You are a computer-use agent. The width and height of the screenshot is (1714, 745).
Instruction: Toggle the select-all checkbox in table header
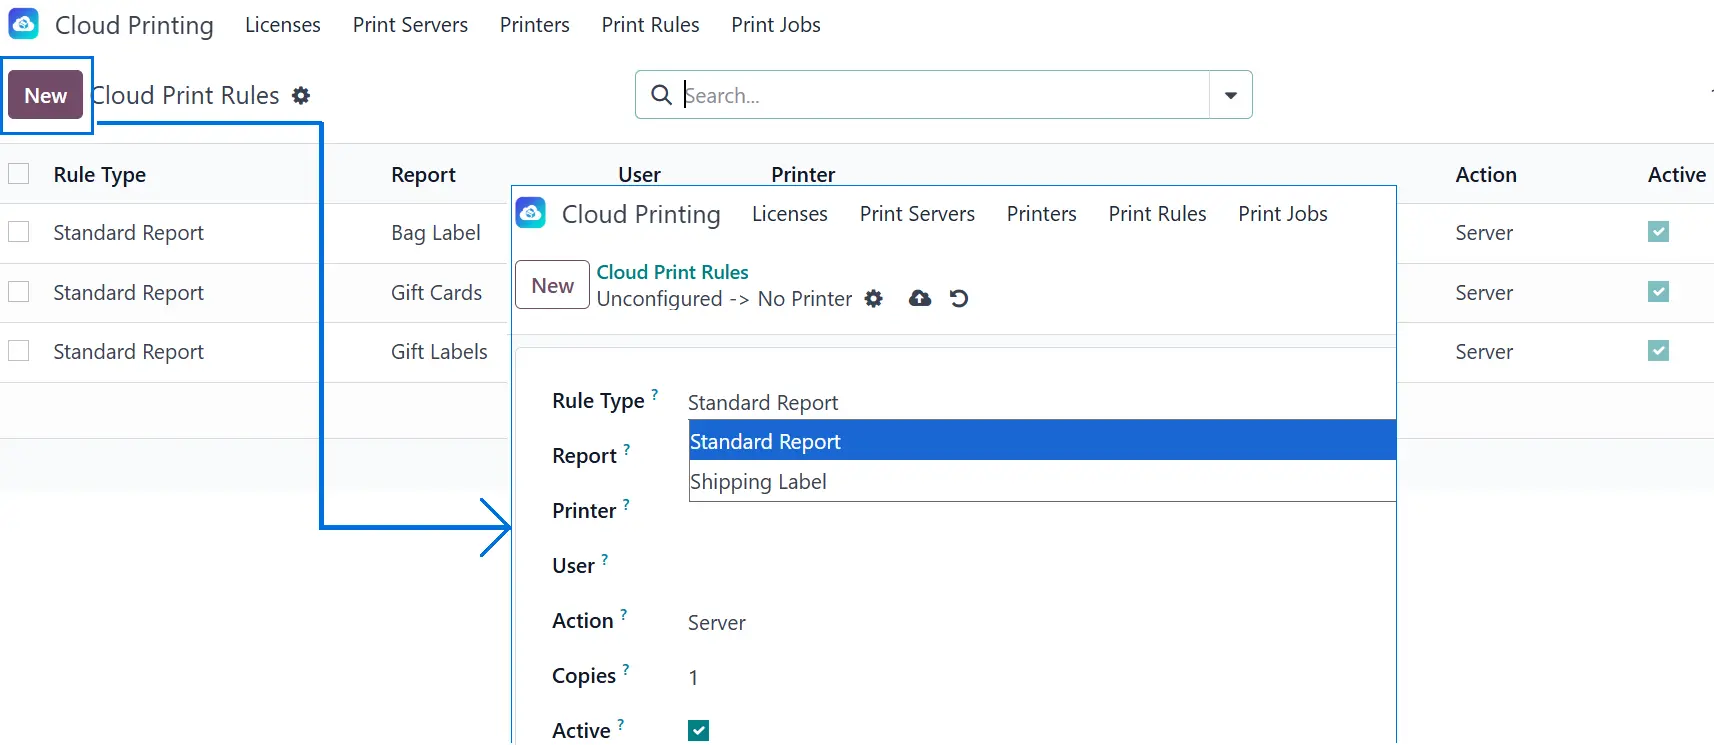click(x=19, y=174)
